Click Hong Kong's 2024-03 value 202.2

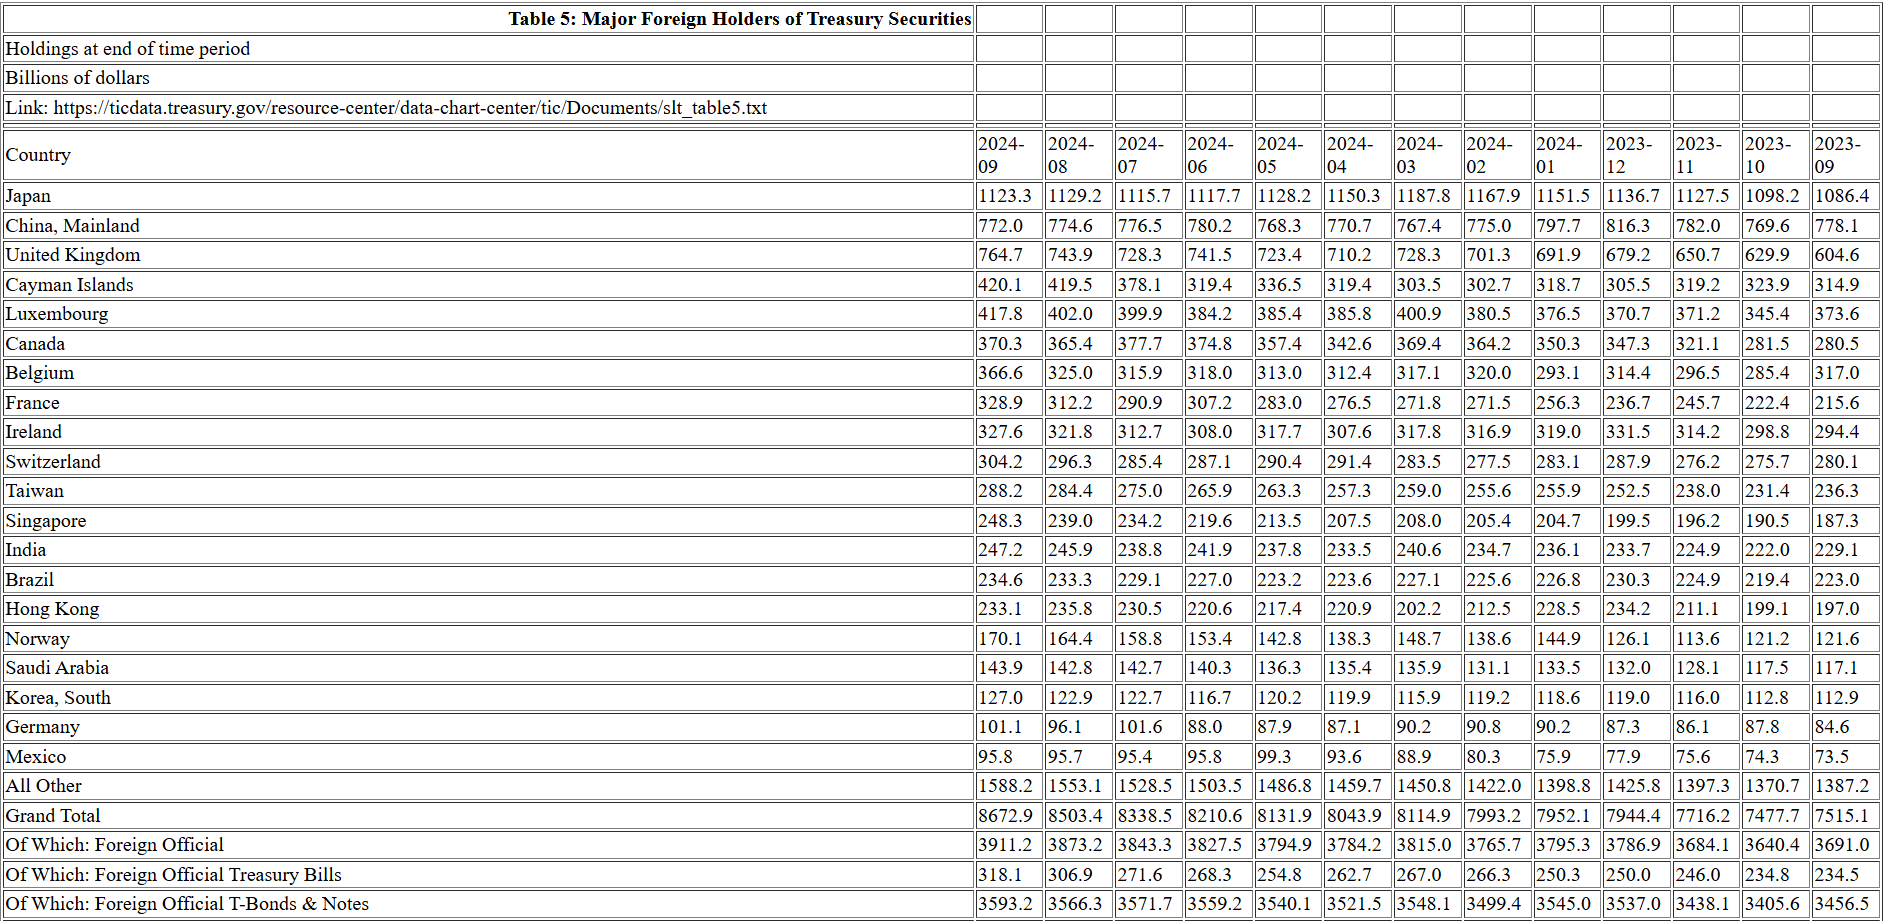click(1419, 609)
